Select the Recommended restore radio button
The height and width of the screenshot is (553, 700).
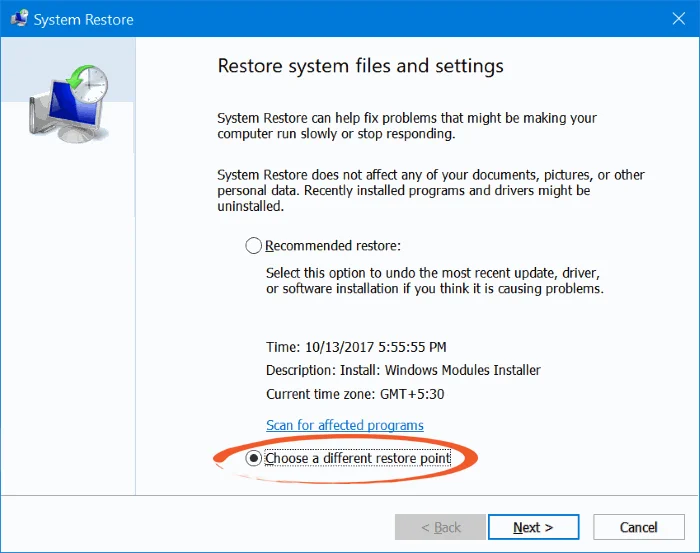254,245
